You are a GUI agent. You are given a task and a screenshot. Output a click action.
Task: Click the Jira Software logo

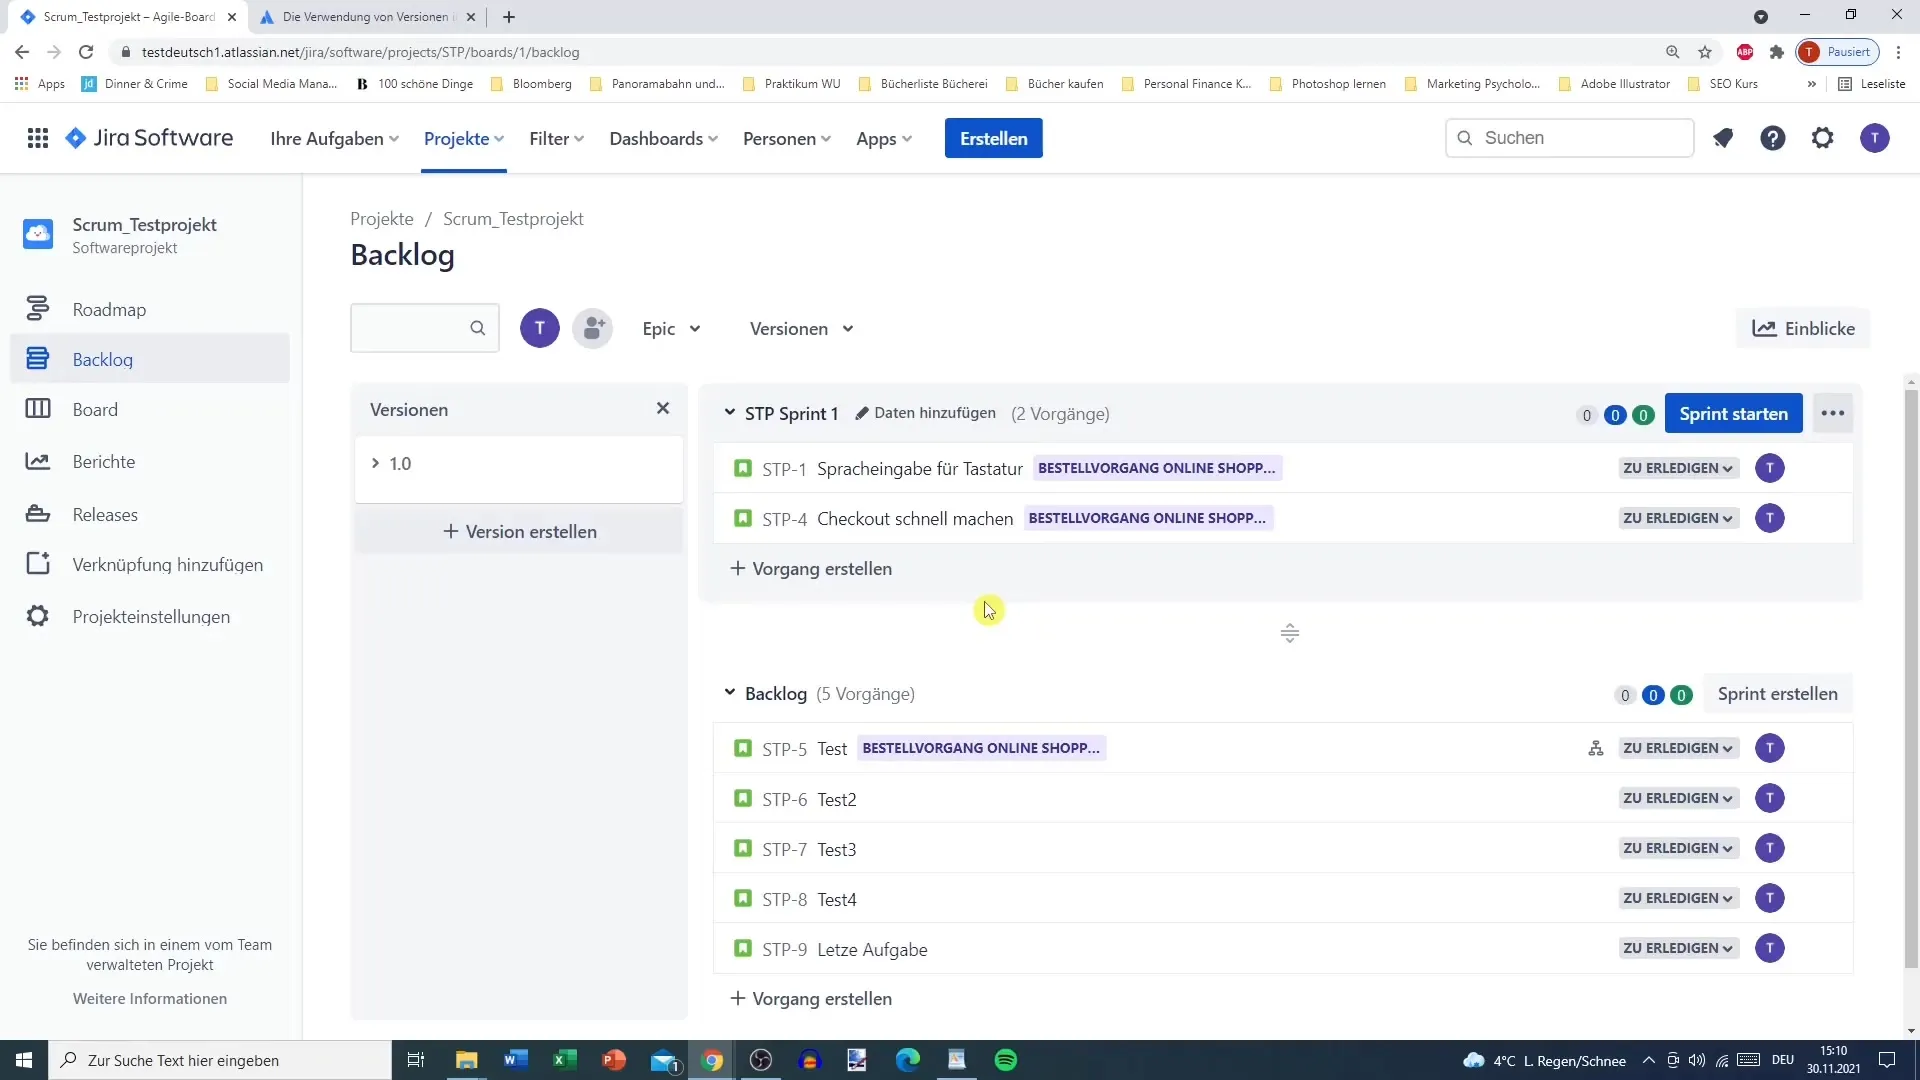click(149, 138)
